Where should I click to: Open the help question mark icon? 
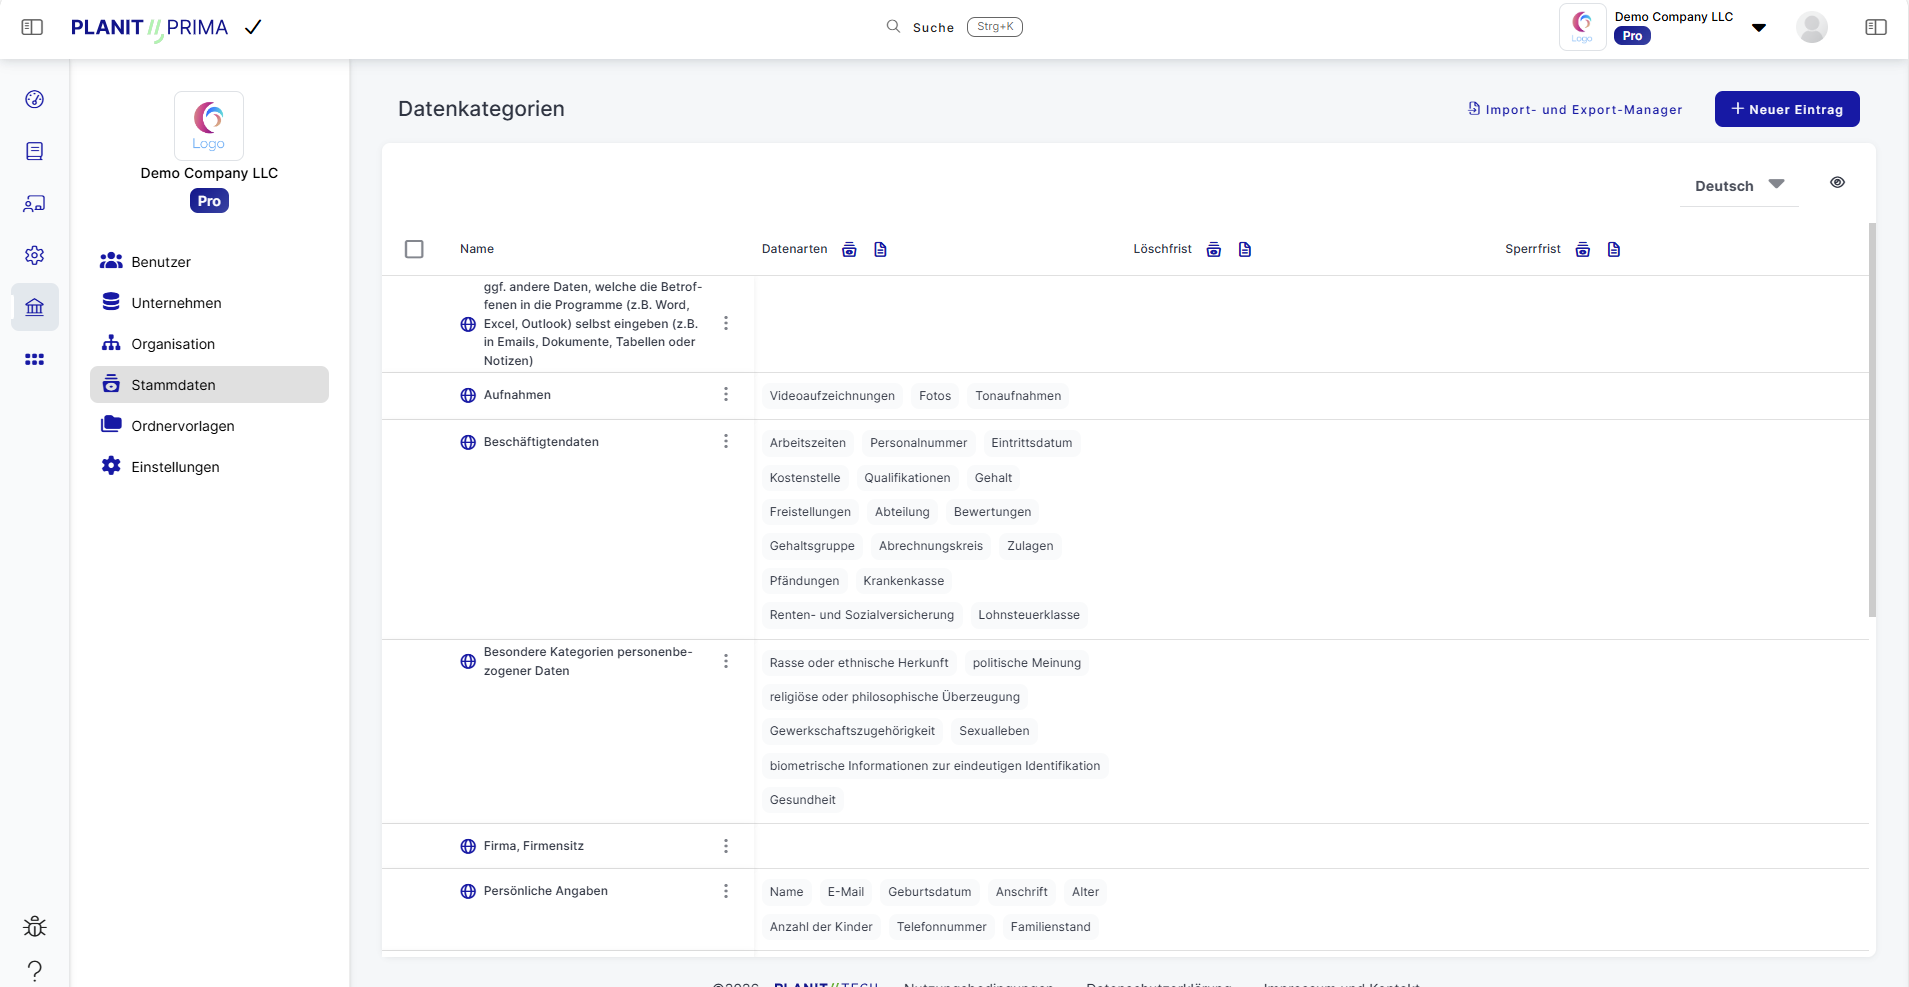35,970
